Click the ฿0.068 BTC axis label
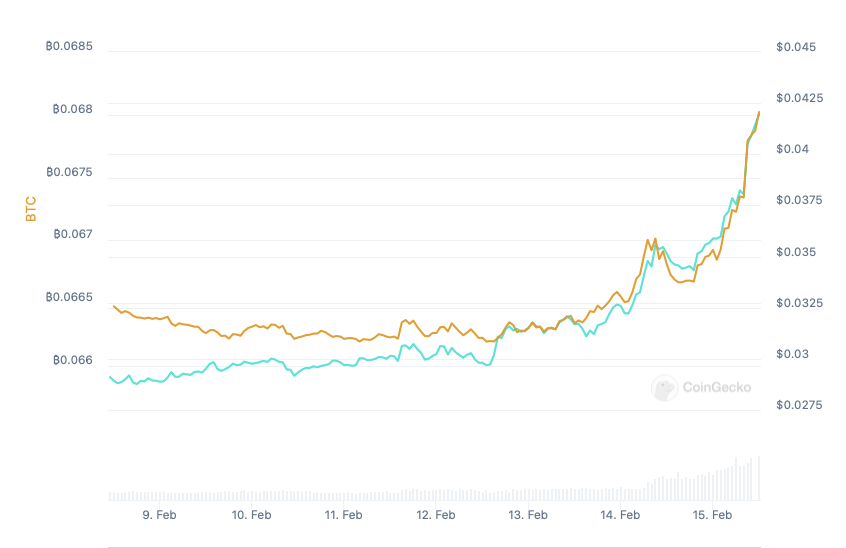 (x=73, y=109)
